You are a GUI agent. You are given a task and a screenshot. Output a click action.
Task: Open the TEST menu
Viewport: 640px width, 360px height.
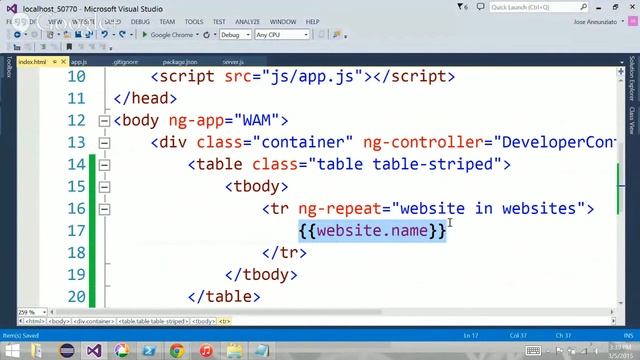click(x=219, y=22)
